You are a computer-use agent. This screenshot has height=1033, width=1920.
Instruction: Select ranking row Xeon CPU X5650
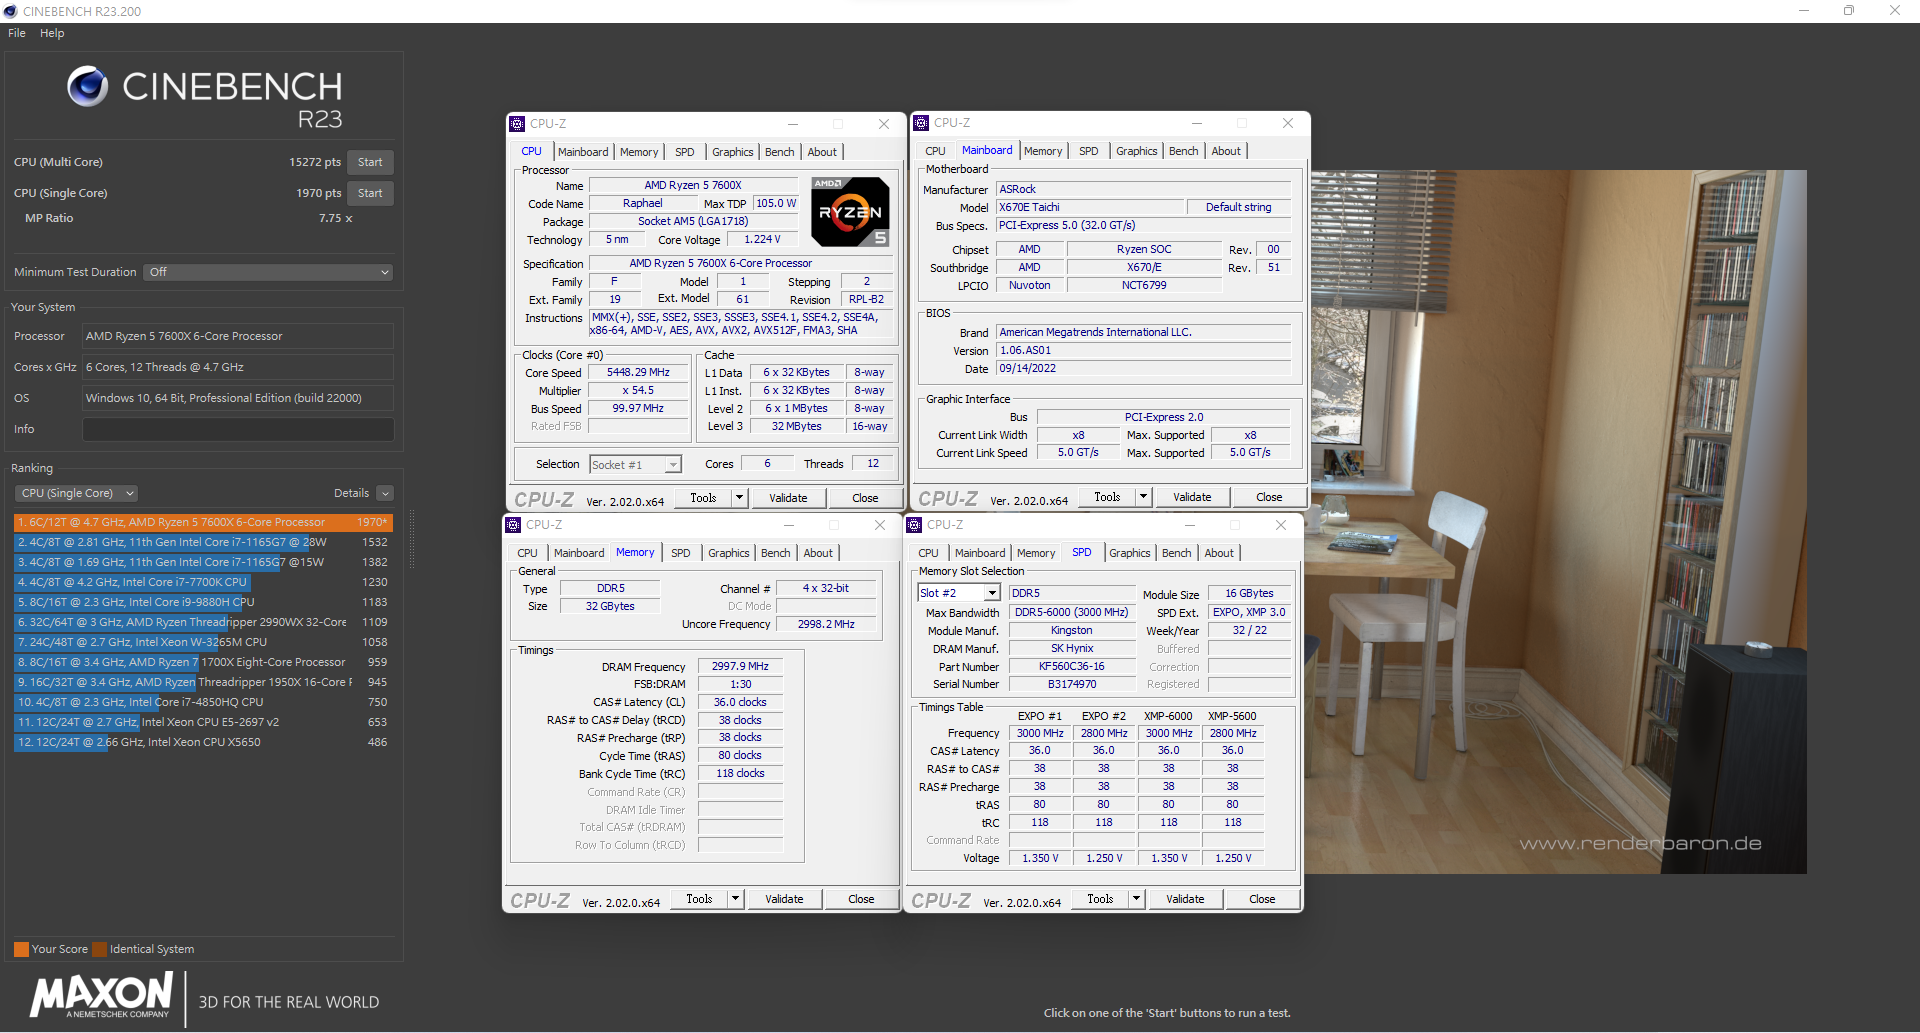[203, 742]
